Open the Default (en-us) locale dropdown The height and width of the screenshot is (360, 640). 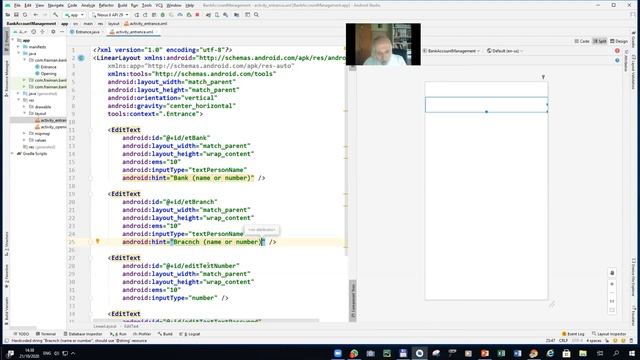(504, 51)
